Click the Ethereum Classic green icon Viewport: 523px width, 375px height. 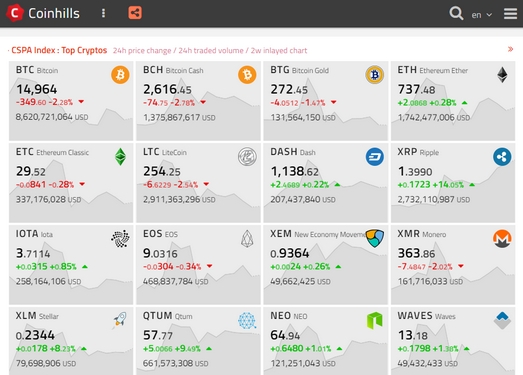click(120, 156)
